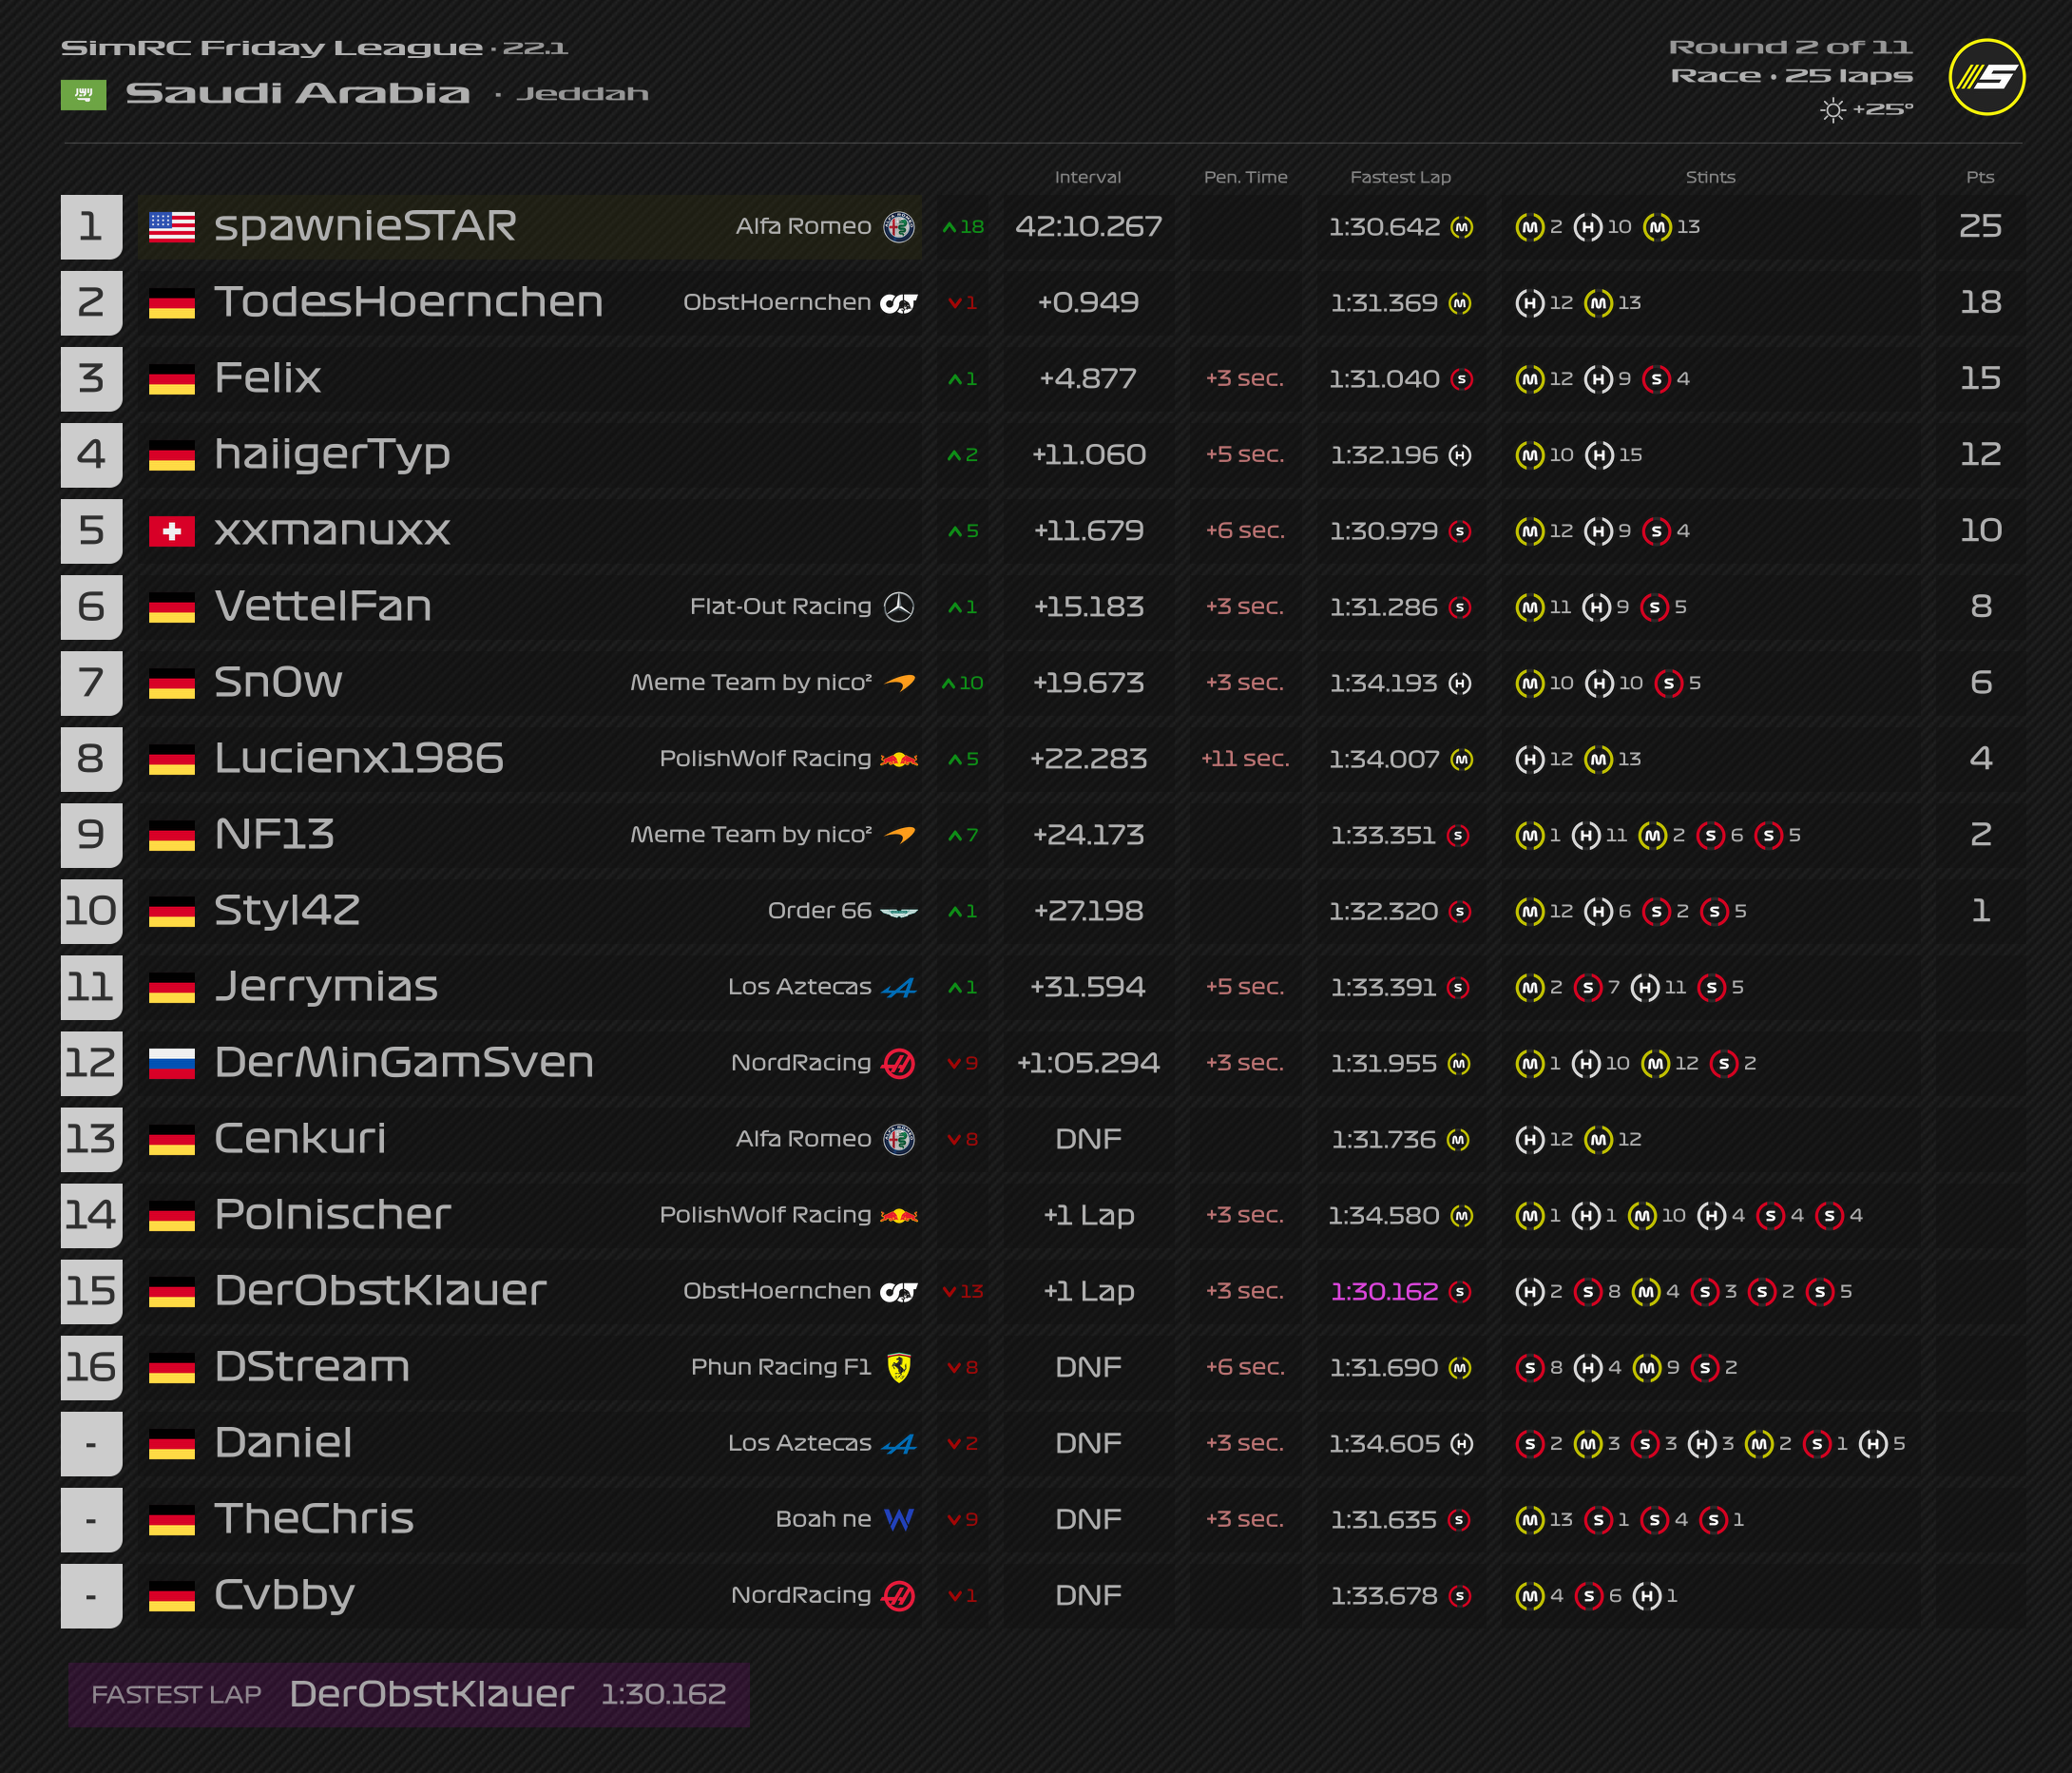The image size is (2072, 1773).
Task: Click the Interval column header
Action: 1087,177
